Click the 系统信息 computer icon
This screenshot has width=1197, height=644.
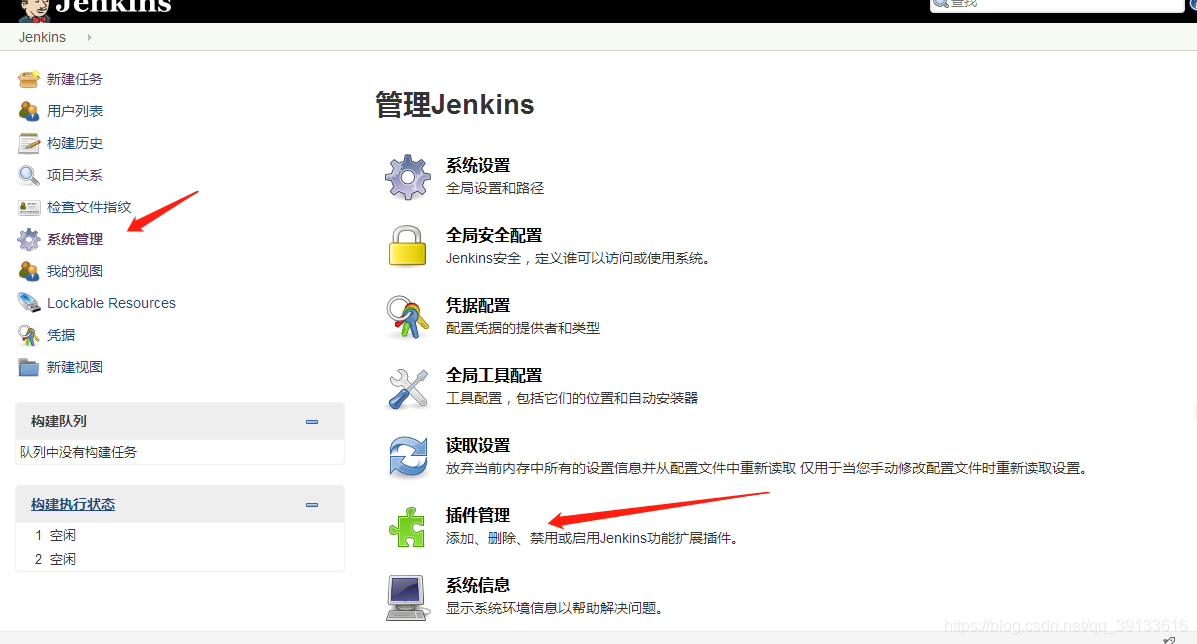407,597
